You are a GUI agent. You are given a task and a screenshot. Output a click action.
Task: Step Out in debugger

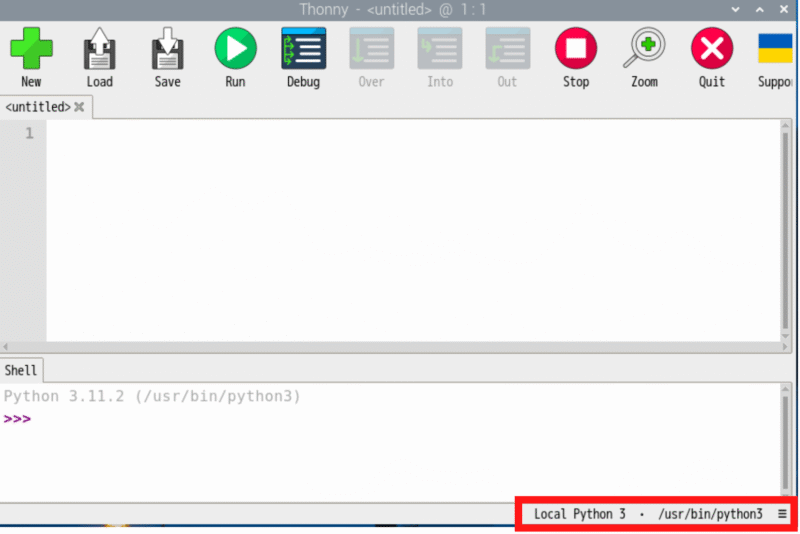508,57
